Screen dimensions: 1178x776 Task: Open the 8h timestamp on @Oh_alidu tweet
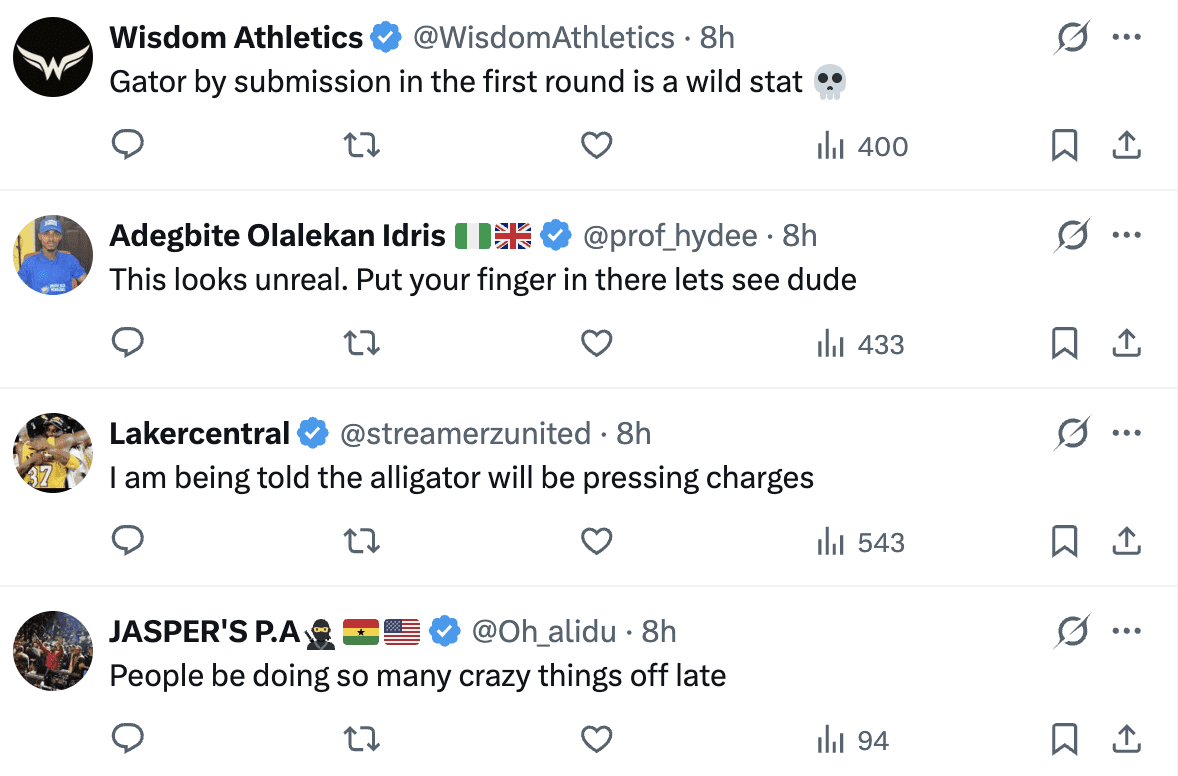pyautogui.click(x=659, y=632)
